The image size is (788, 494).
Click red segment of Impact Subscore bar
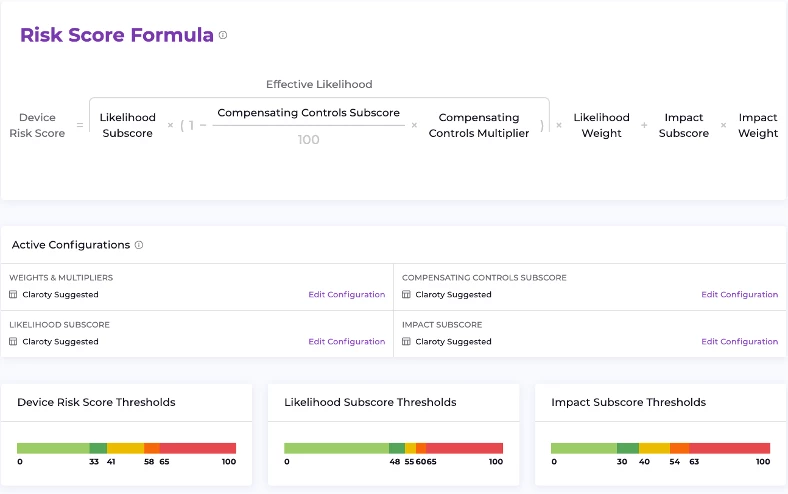pos(729,448)
